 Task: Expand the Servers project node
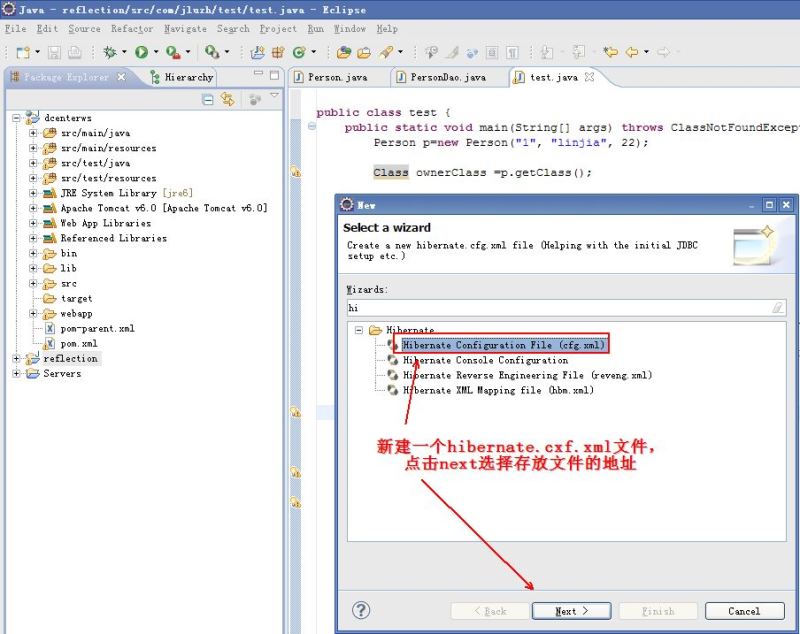tap(16, 373)
